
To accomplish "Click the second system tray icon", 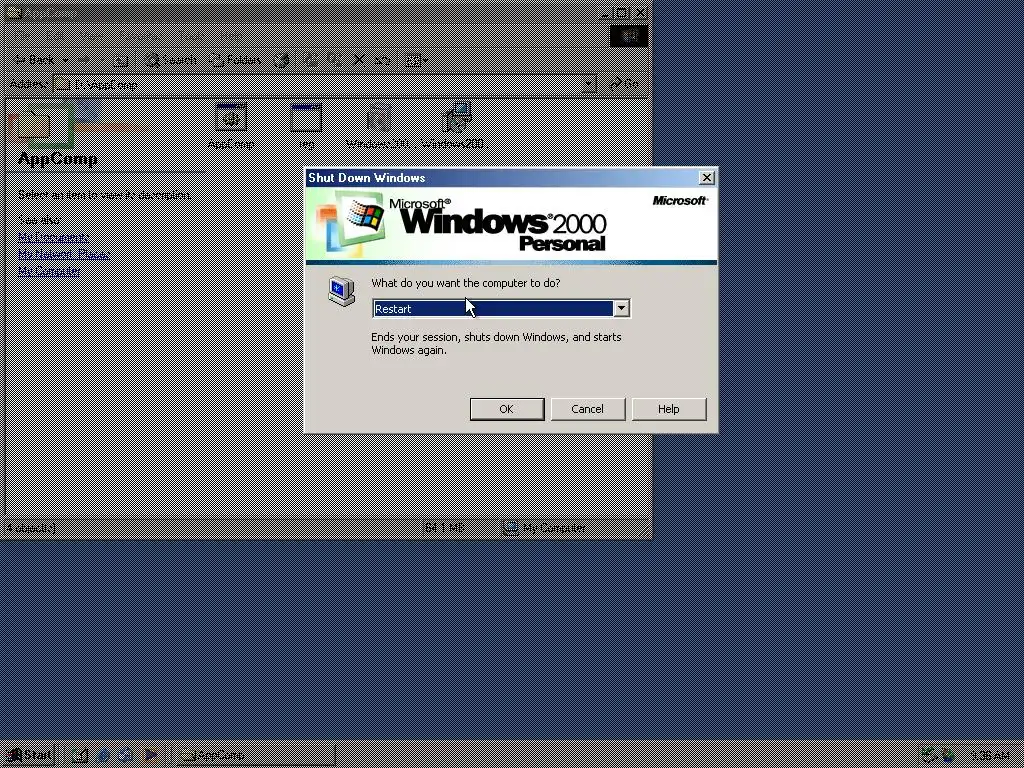I will 948,756.
